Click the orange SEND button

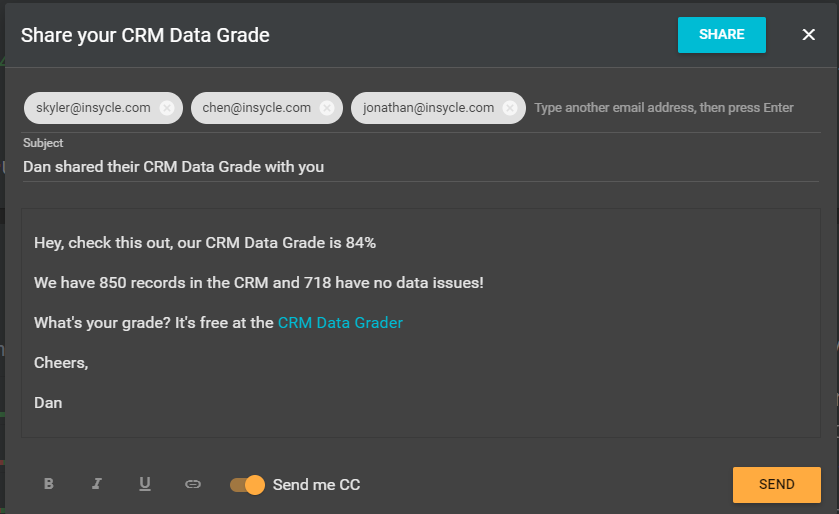(x=776, y=485)
